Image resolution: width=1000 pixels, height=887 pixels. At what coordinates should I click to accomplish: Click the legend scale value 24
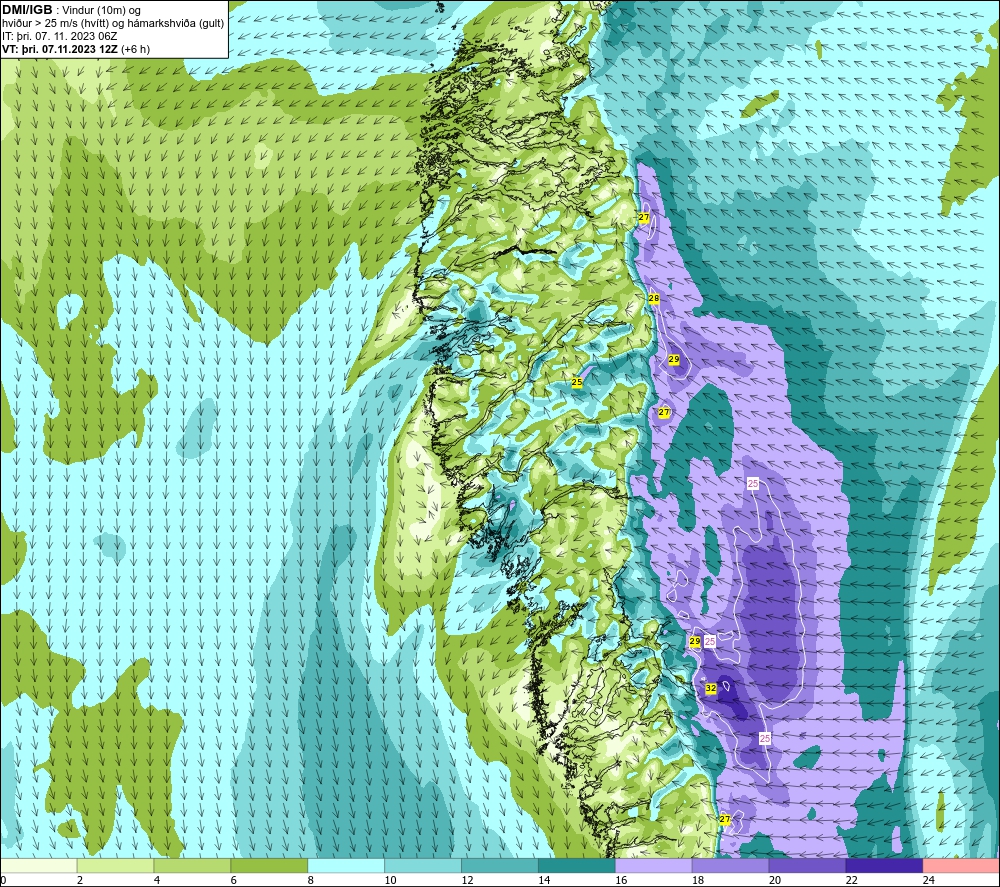[929, 880]
